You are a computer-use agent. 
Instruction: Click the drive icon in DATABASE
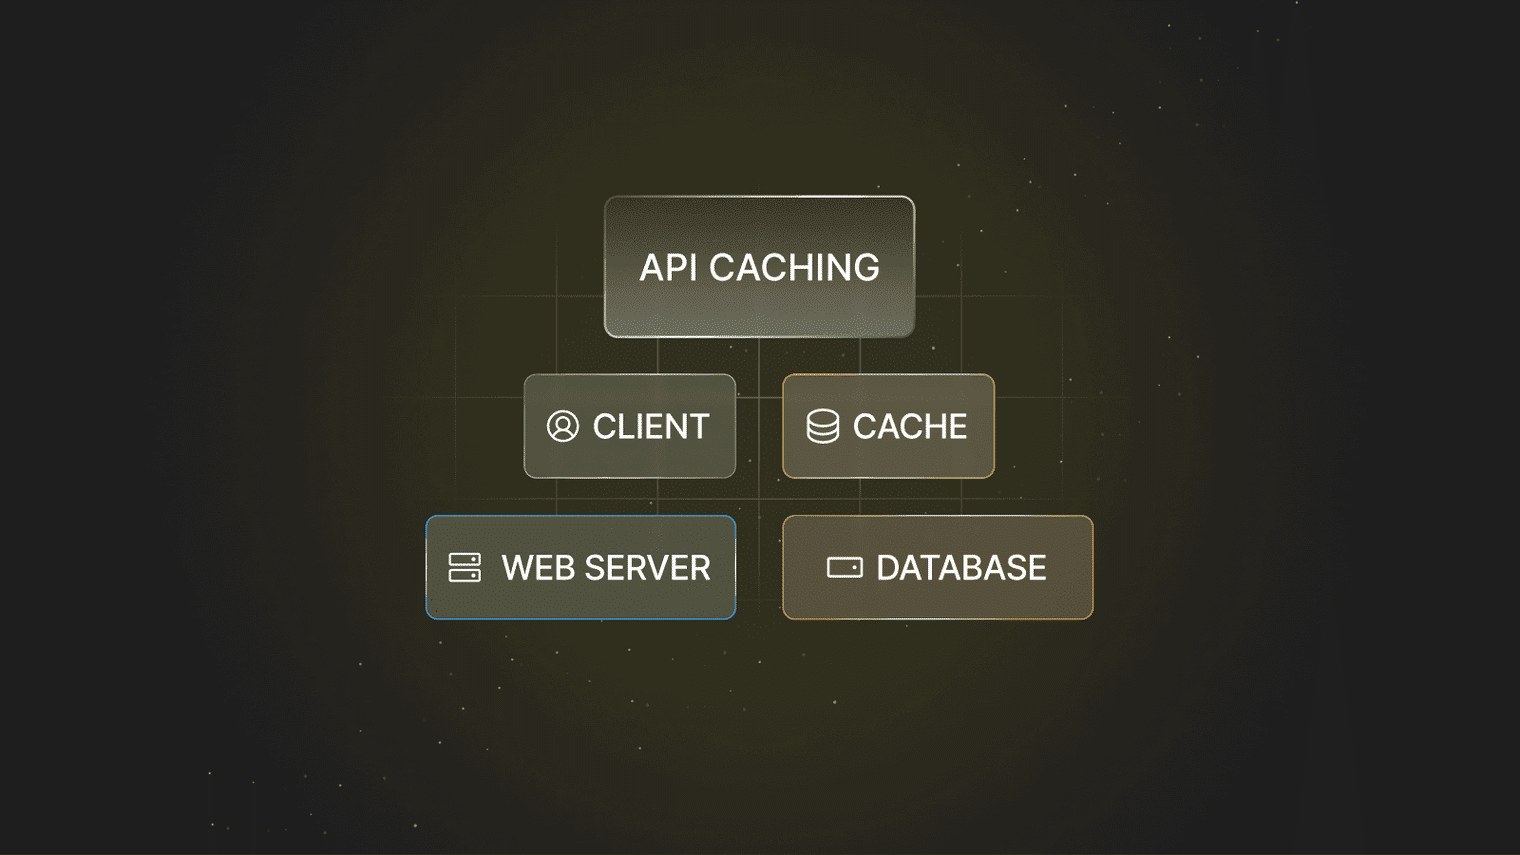(x=845, y=568)
